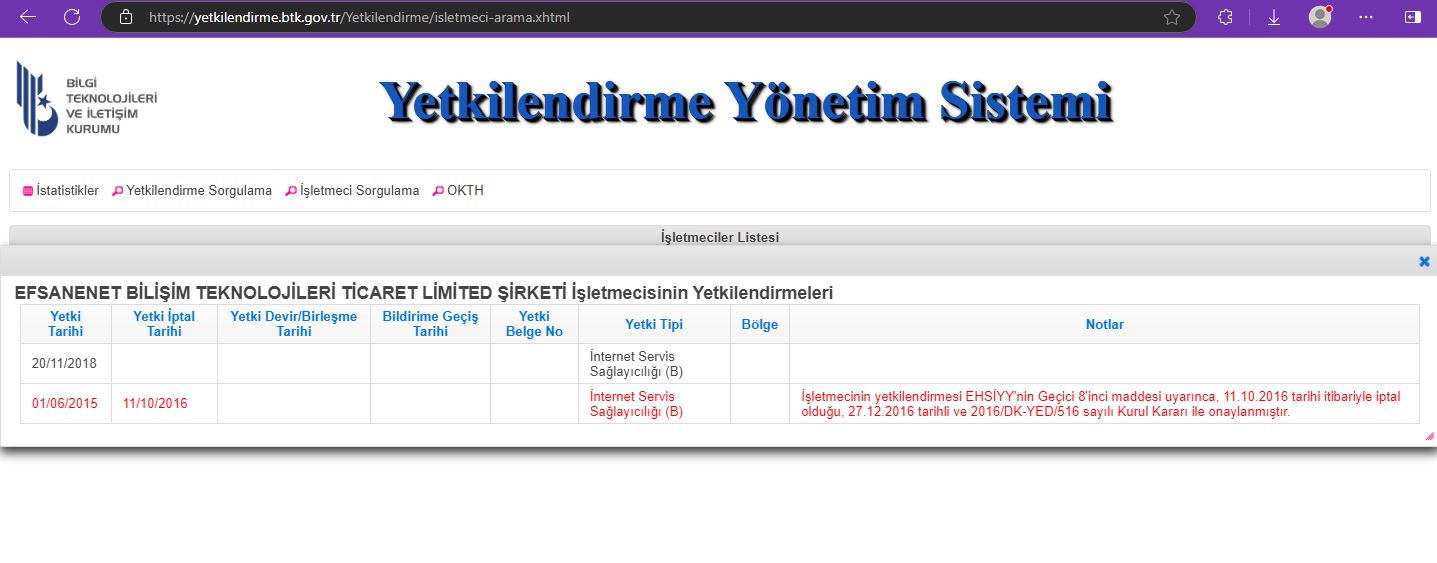Reload the page with the refresh icon
The height and width of the screenshot is (563, 1437).
72,17
